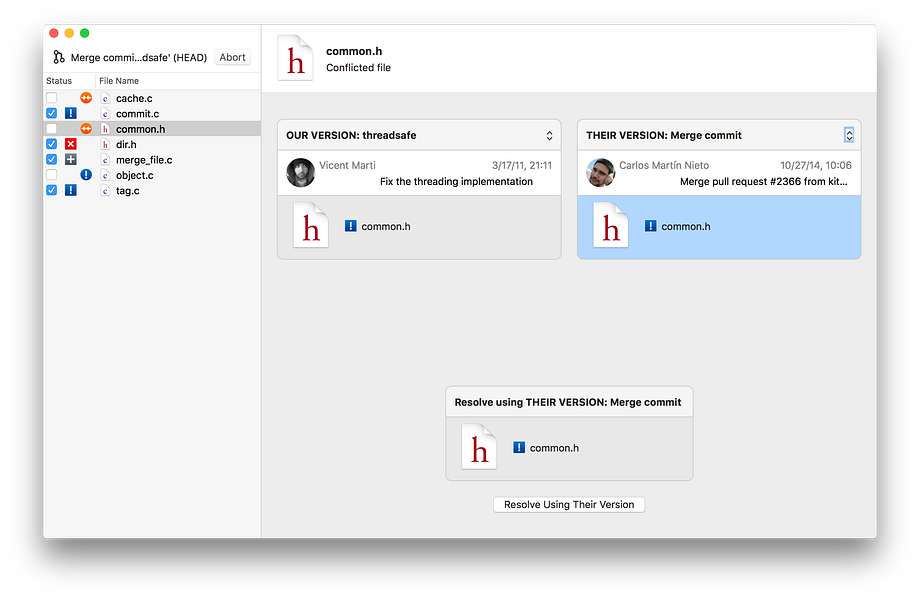The width and height of the screenshot is (920, 600).
Task: Click 'Fix the threading implementation' commit message
Action: point(456,182)
